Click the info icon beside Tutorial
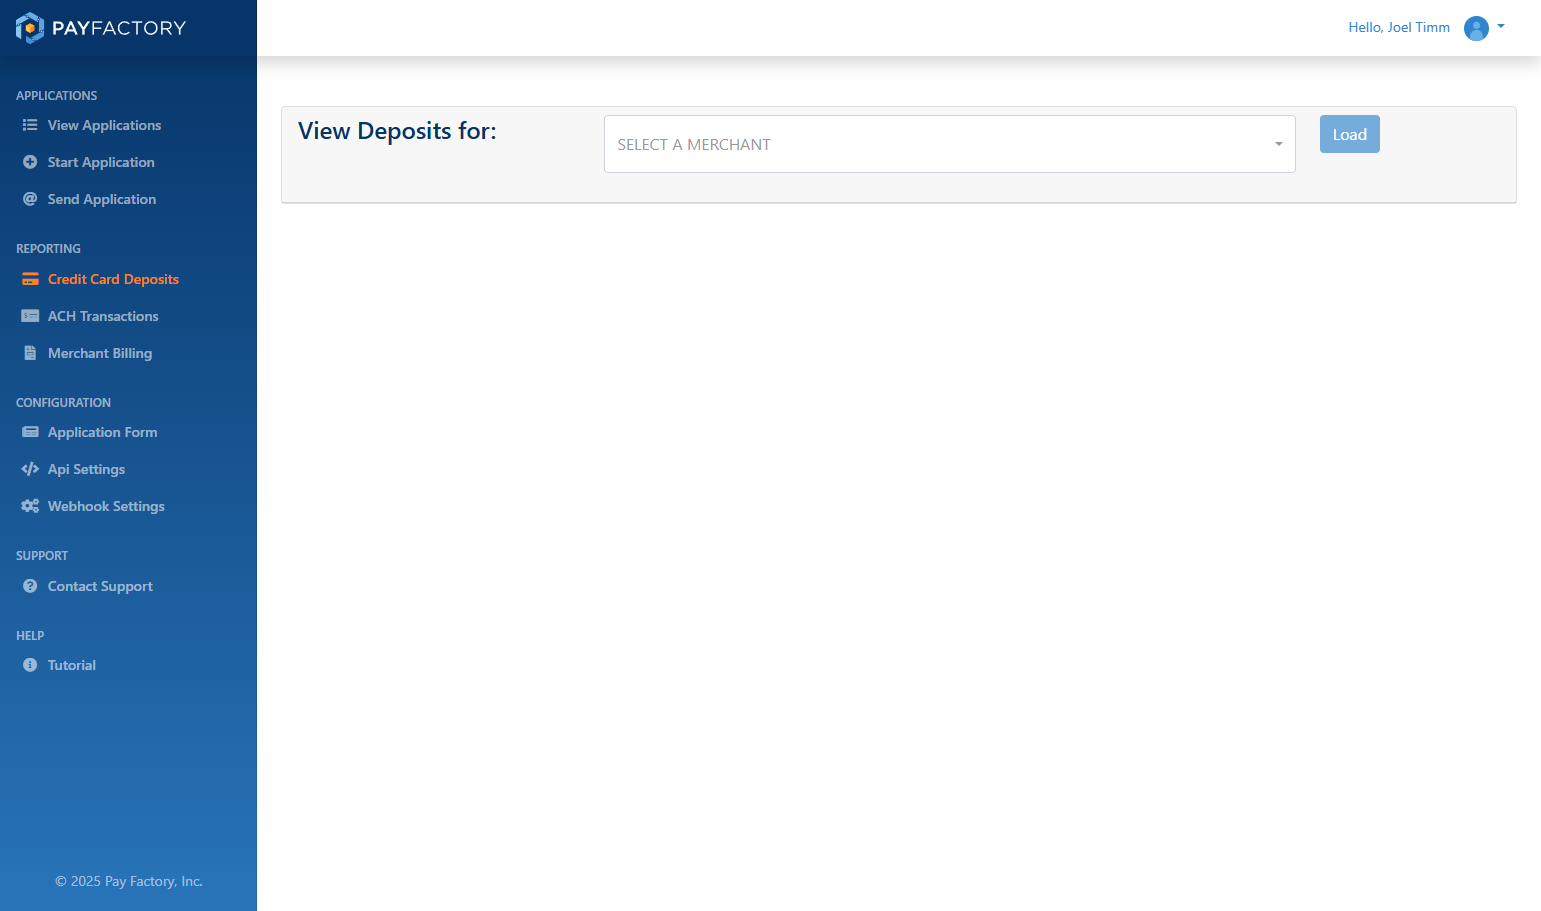The height and width of the screenshot is (911, 1541). [x=30, y=665]
